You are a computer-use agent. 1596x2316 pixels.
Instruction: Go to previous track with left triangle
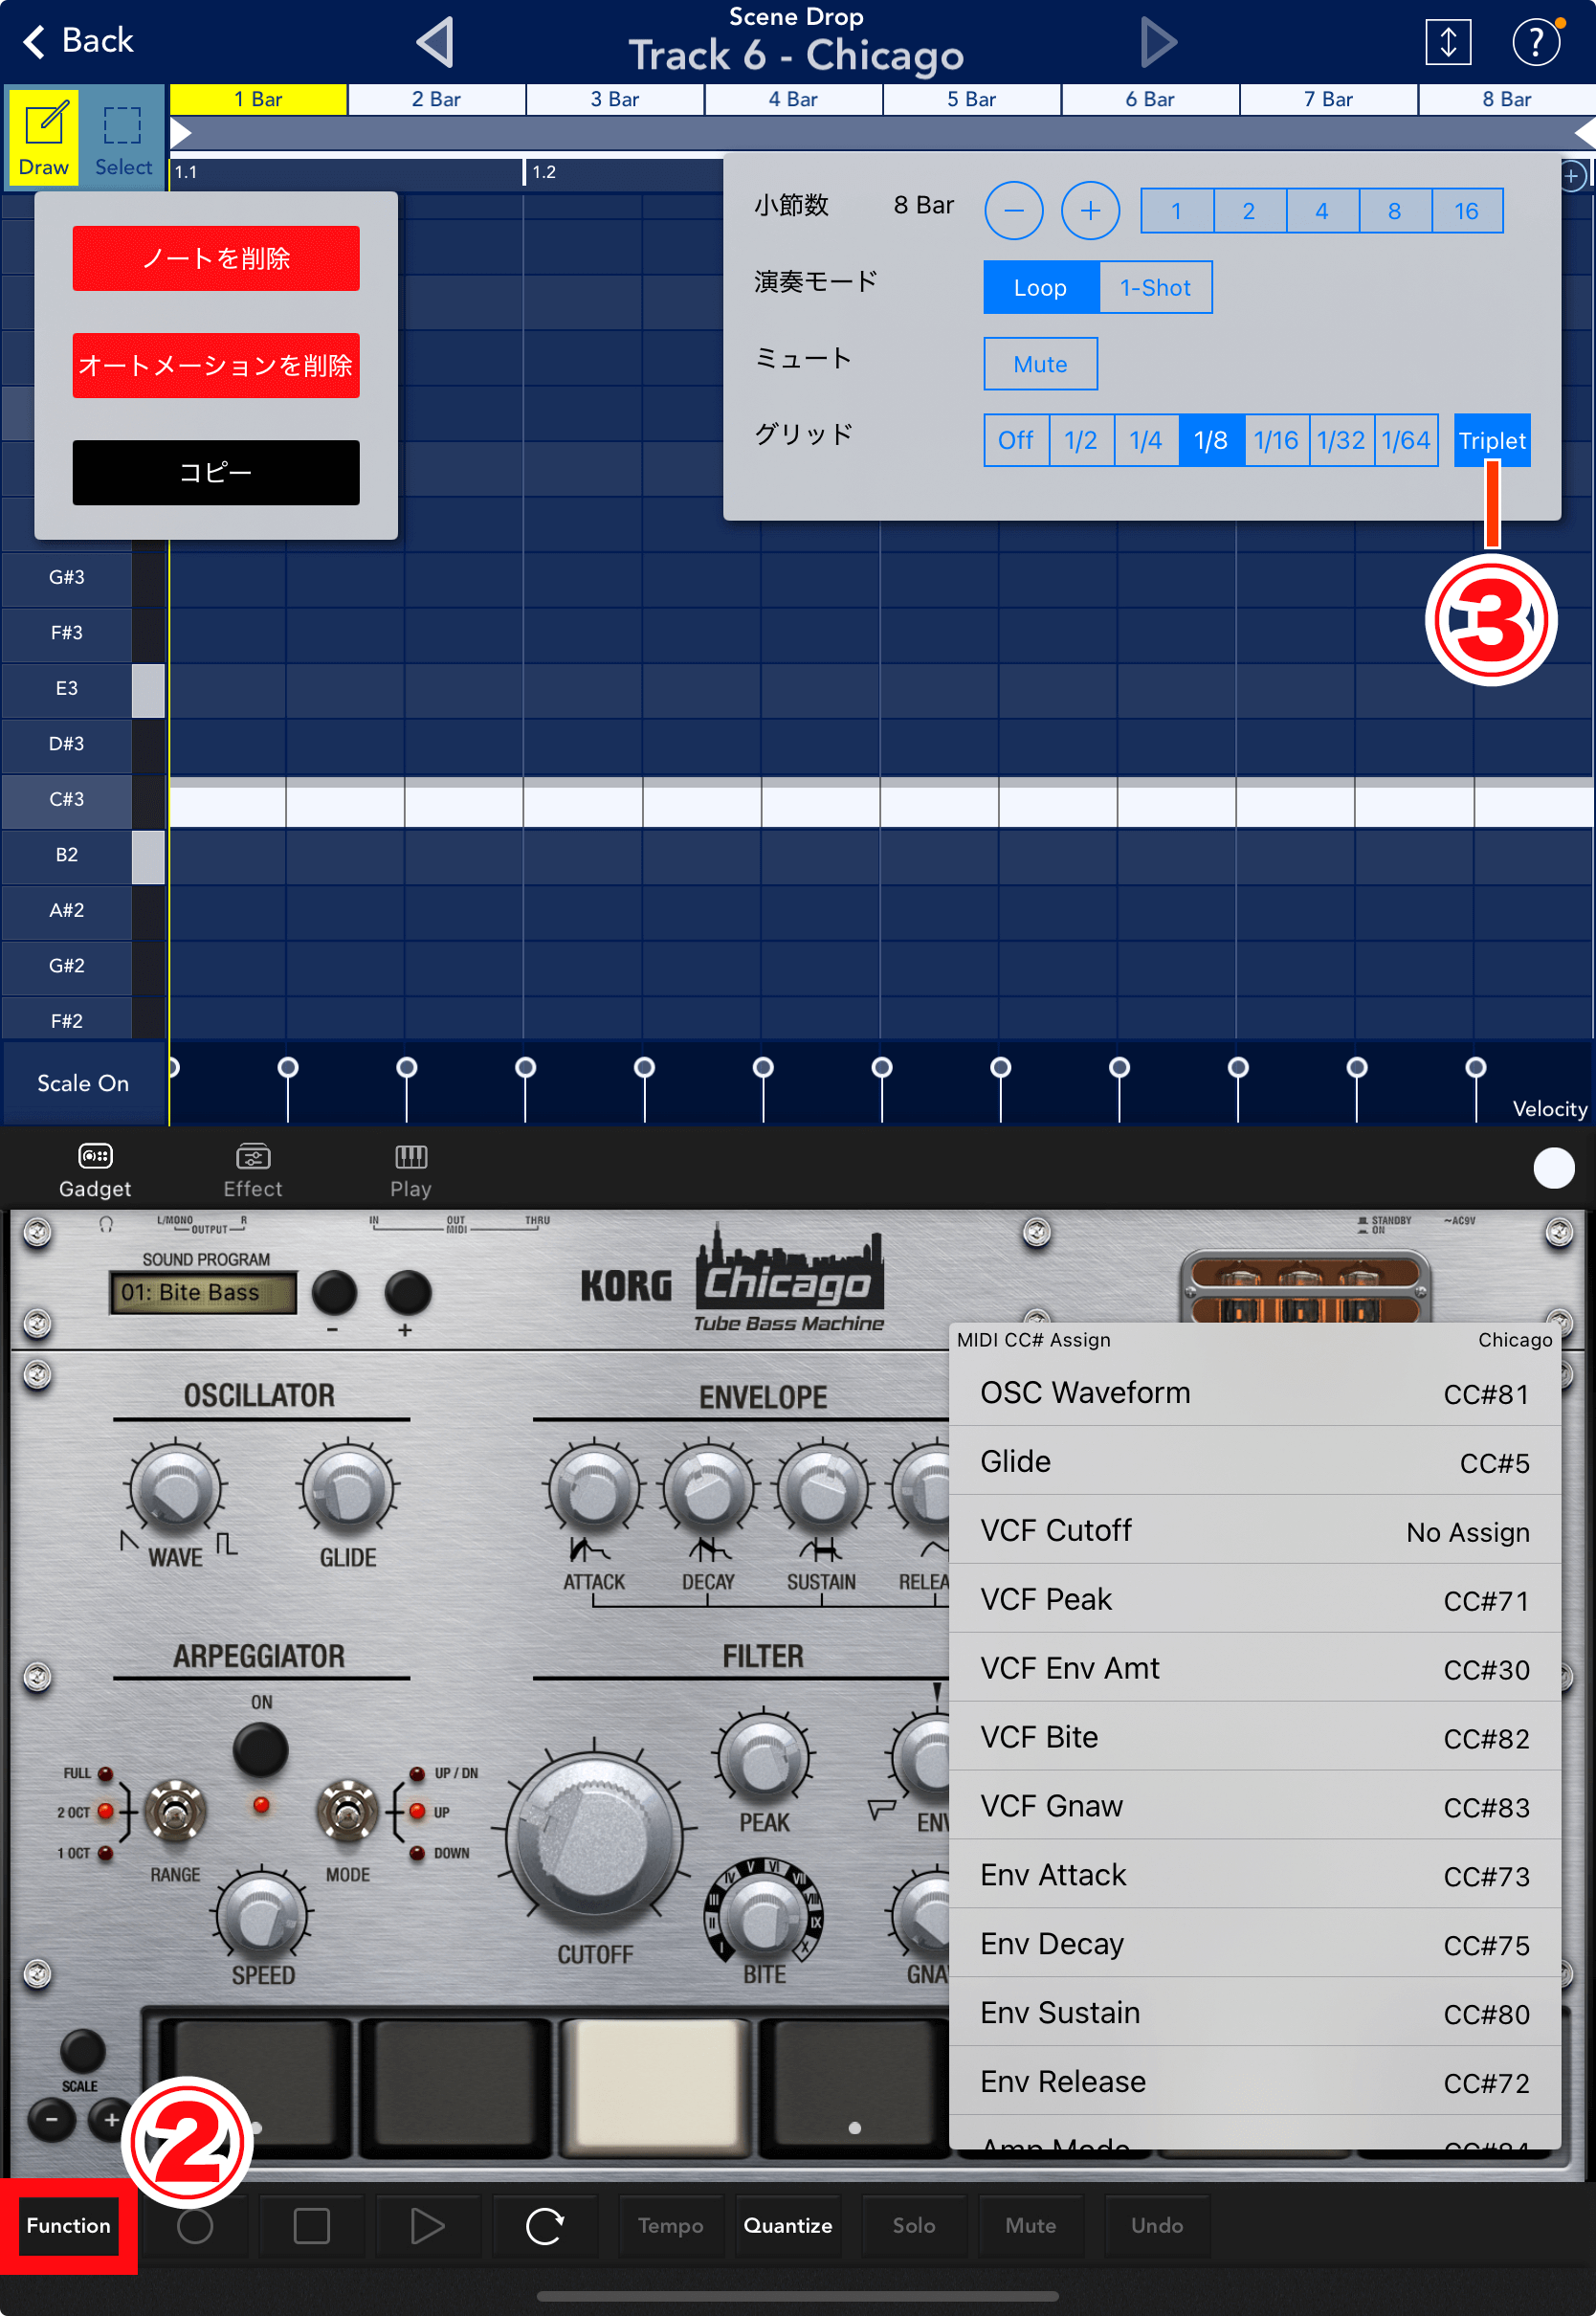(x=436, y=43)
